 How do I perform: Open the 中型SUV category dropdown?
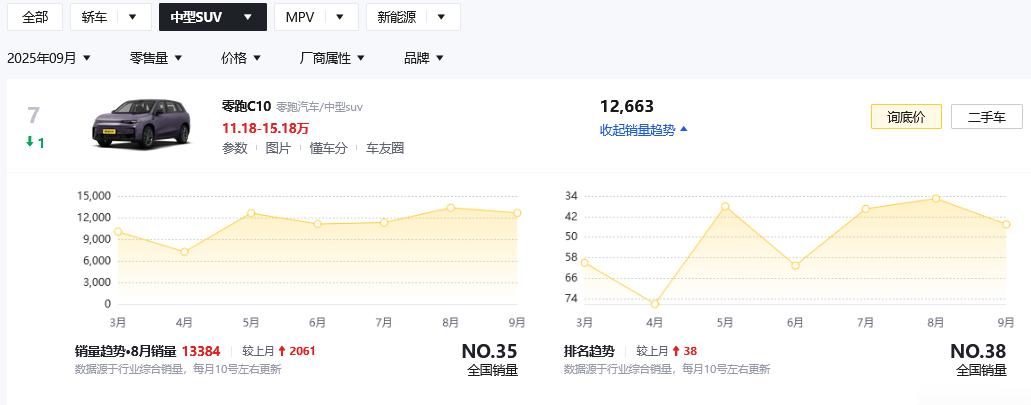(212, 17)
